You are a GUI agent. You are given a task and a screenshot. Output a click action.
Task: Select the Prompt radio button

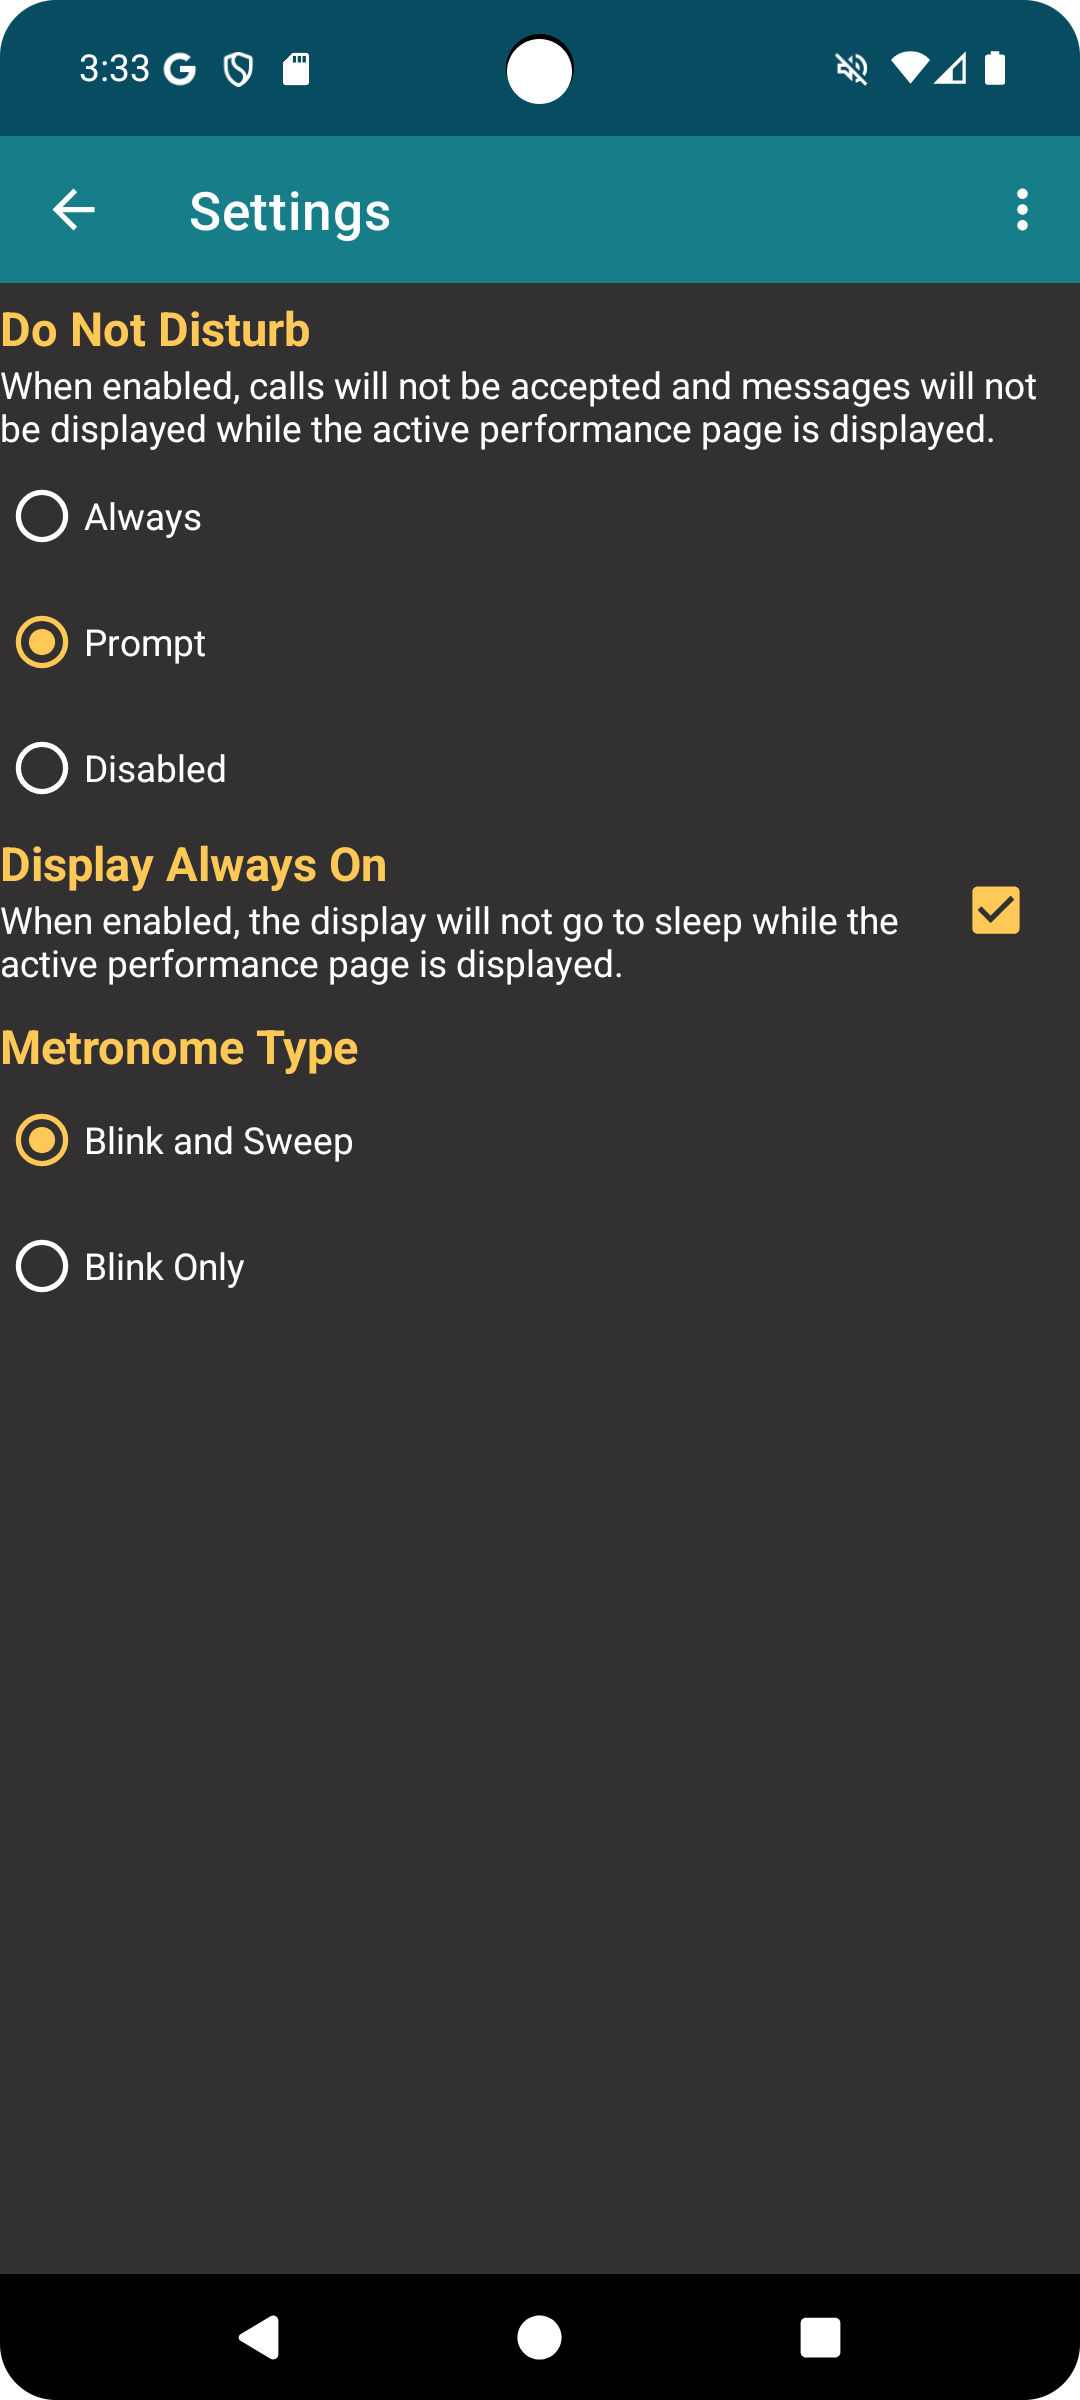(42, 643)
